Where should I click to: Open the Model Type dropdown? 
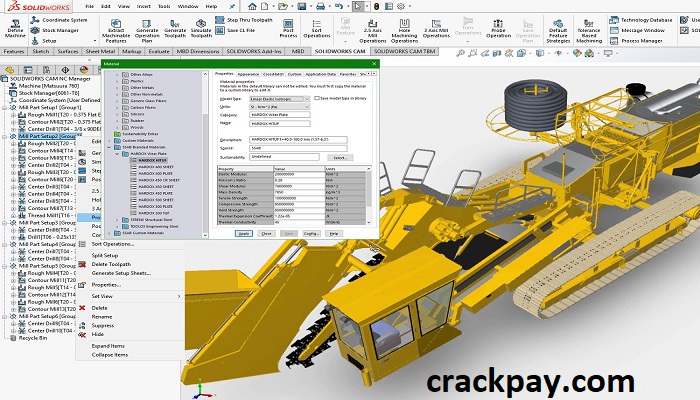pyautogui.click(x=279, y=99)
